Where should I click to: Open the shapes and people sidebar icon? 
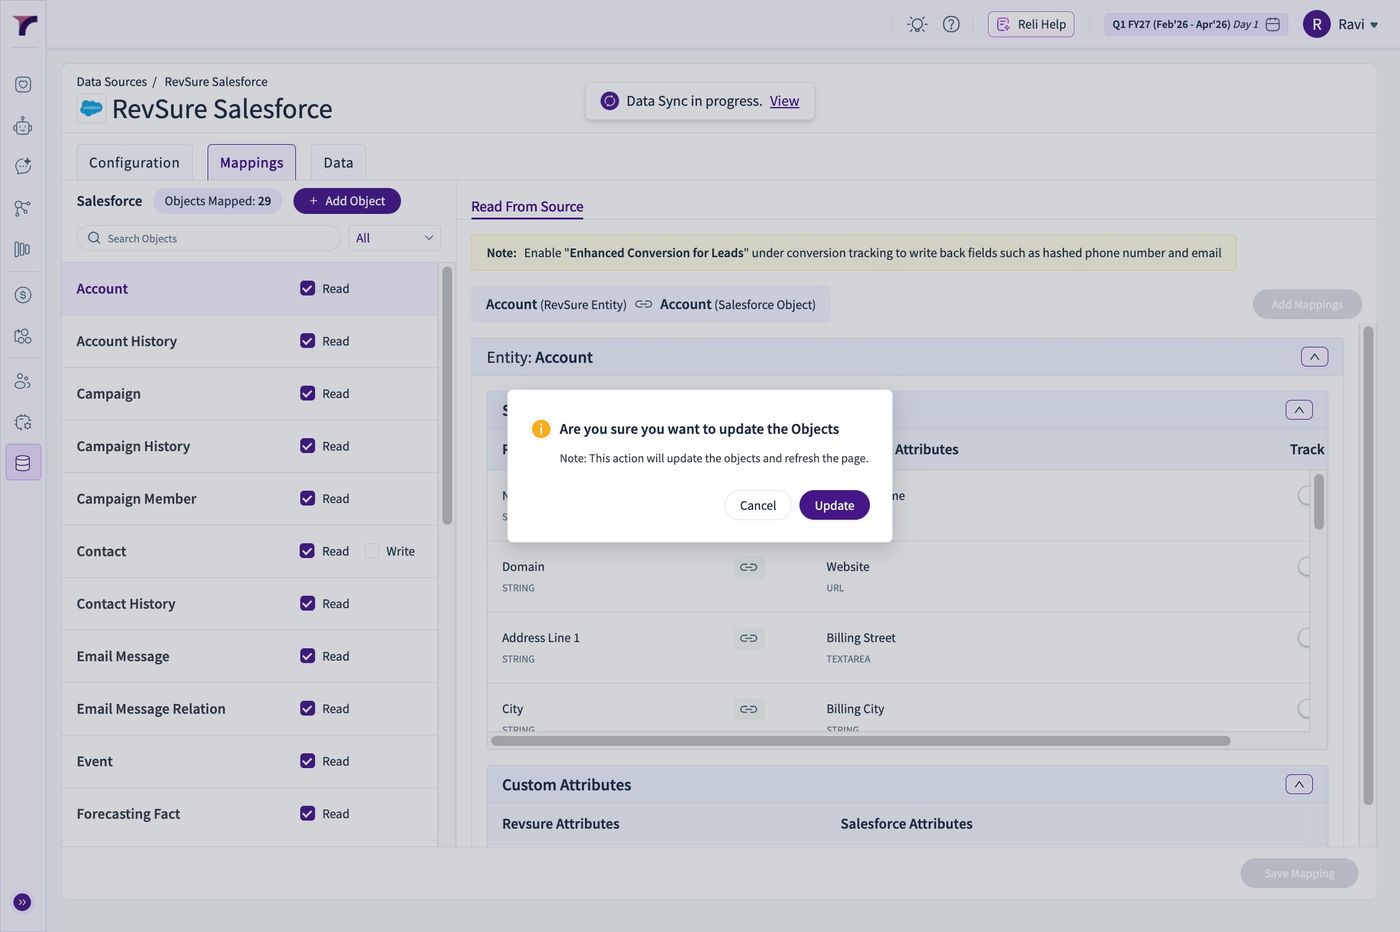[x=23, y=336]
